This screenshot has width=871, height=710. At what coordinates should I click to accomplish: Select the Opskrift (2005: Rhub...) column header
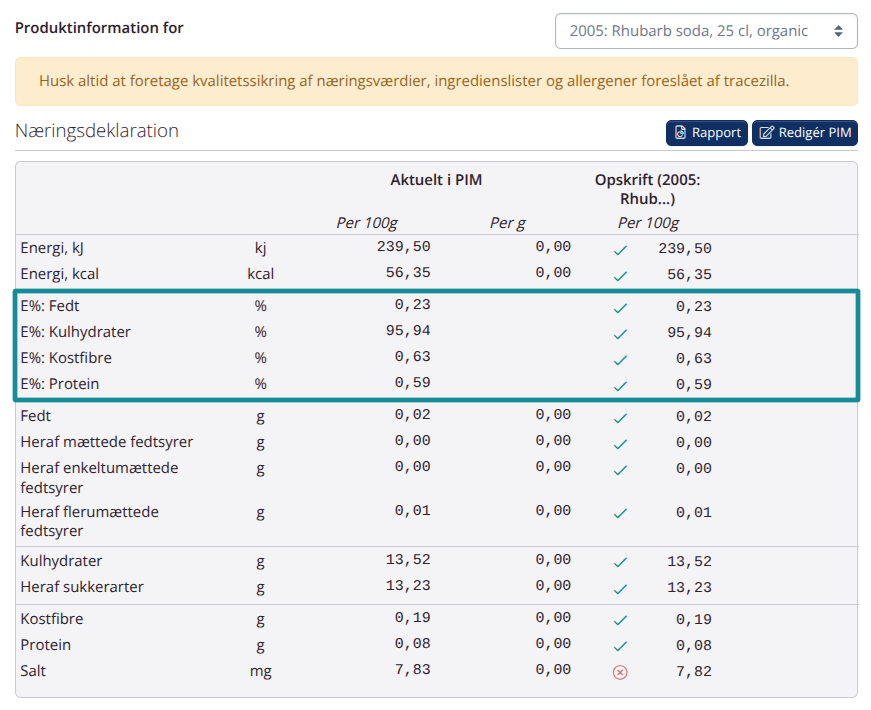[x=647, y=189]
